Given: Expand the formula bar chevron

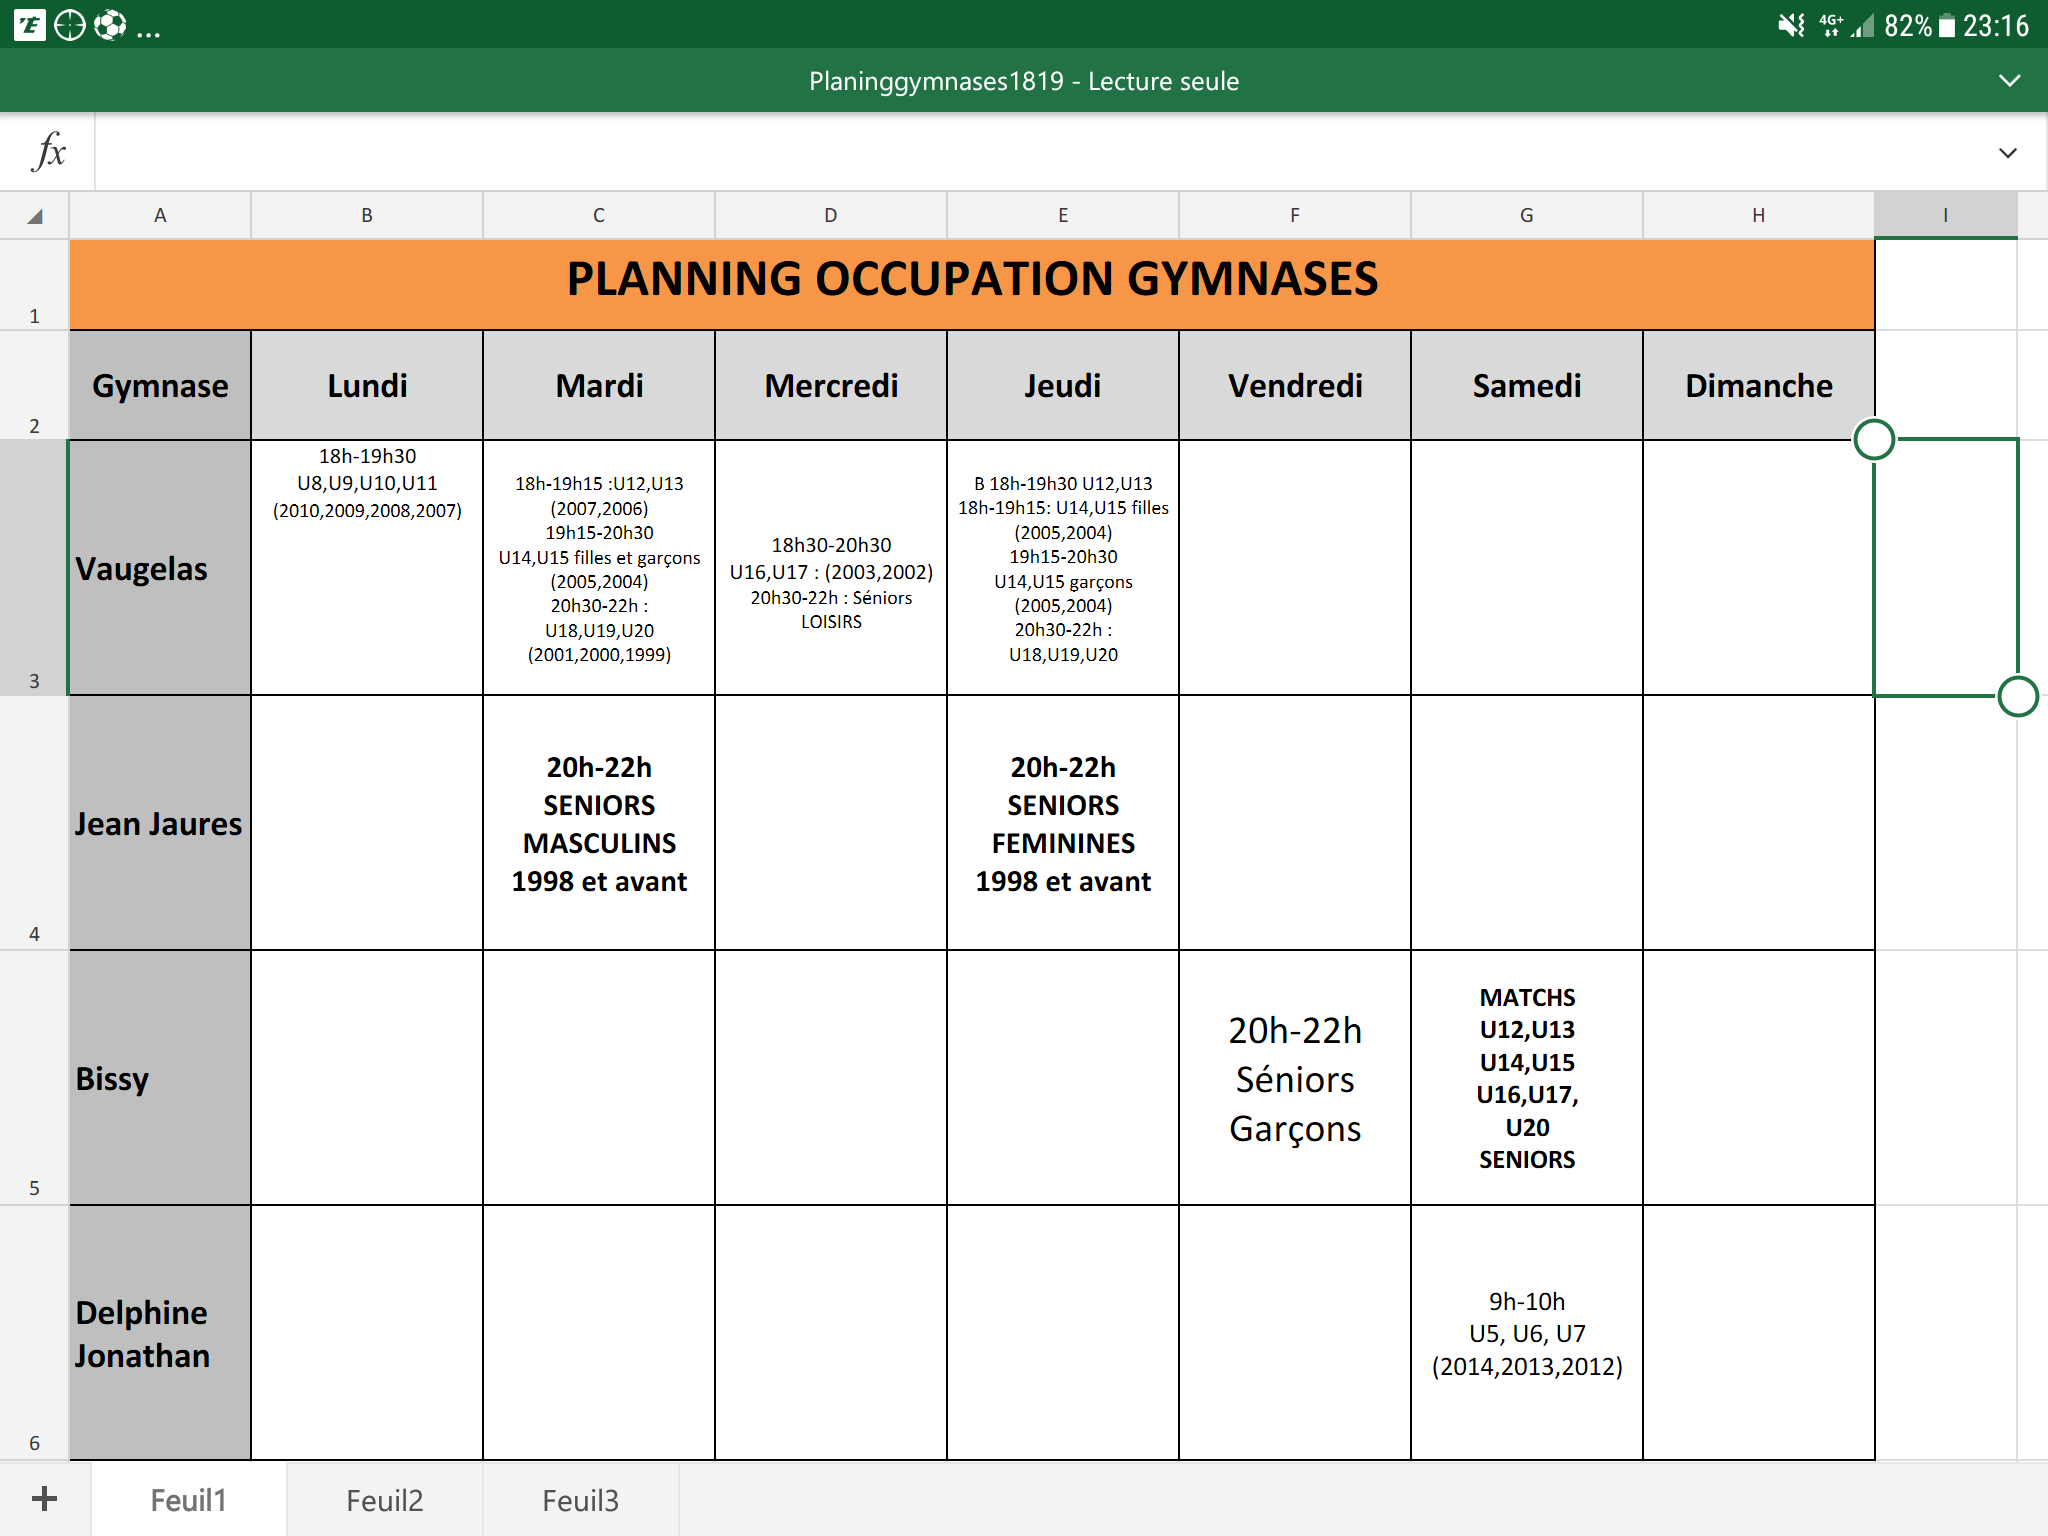Looking at the screenshot, I should (x=2007, y=153).
